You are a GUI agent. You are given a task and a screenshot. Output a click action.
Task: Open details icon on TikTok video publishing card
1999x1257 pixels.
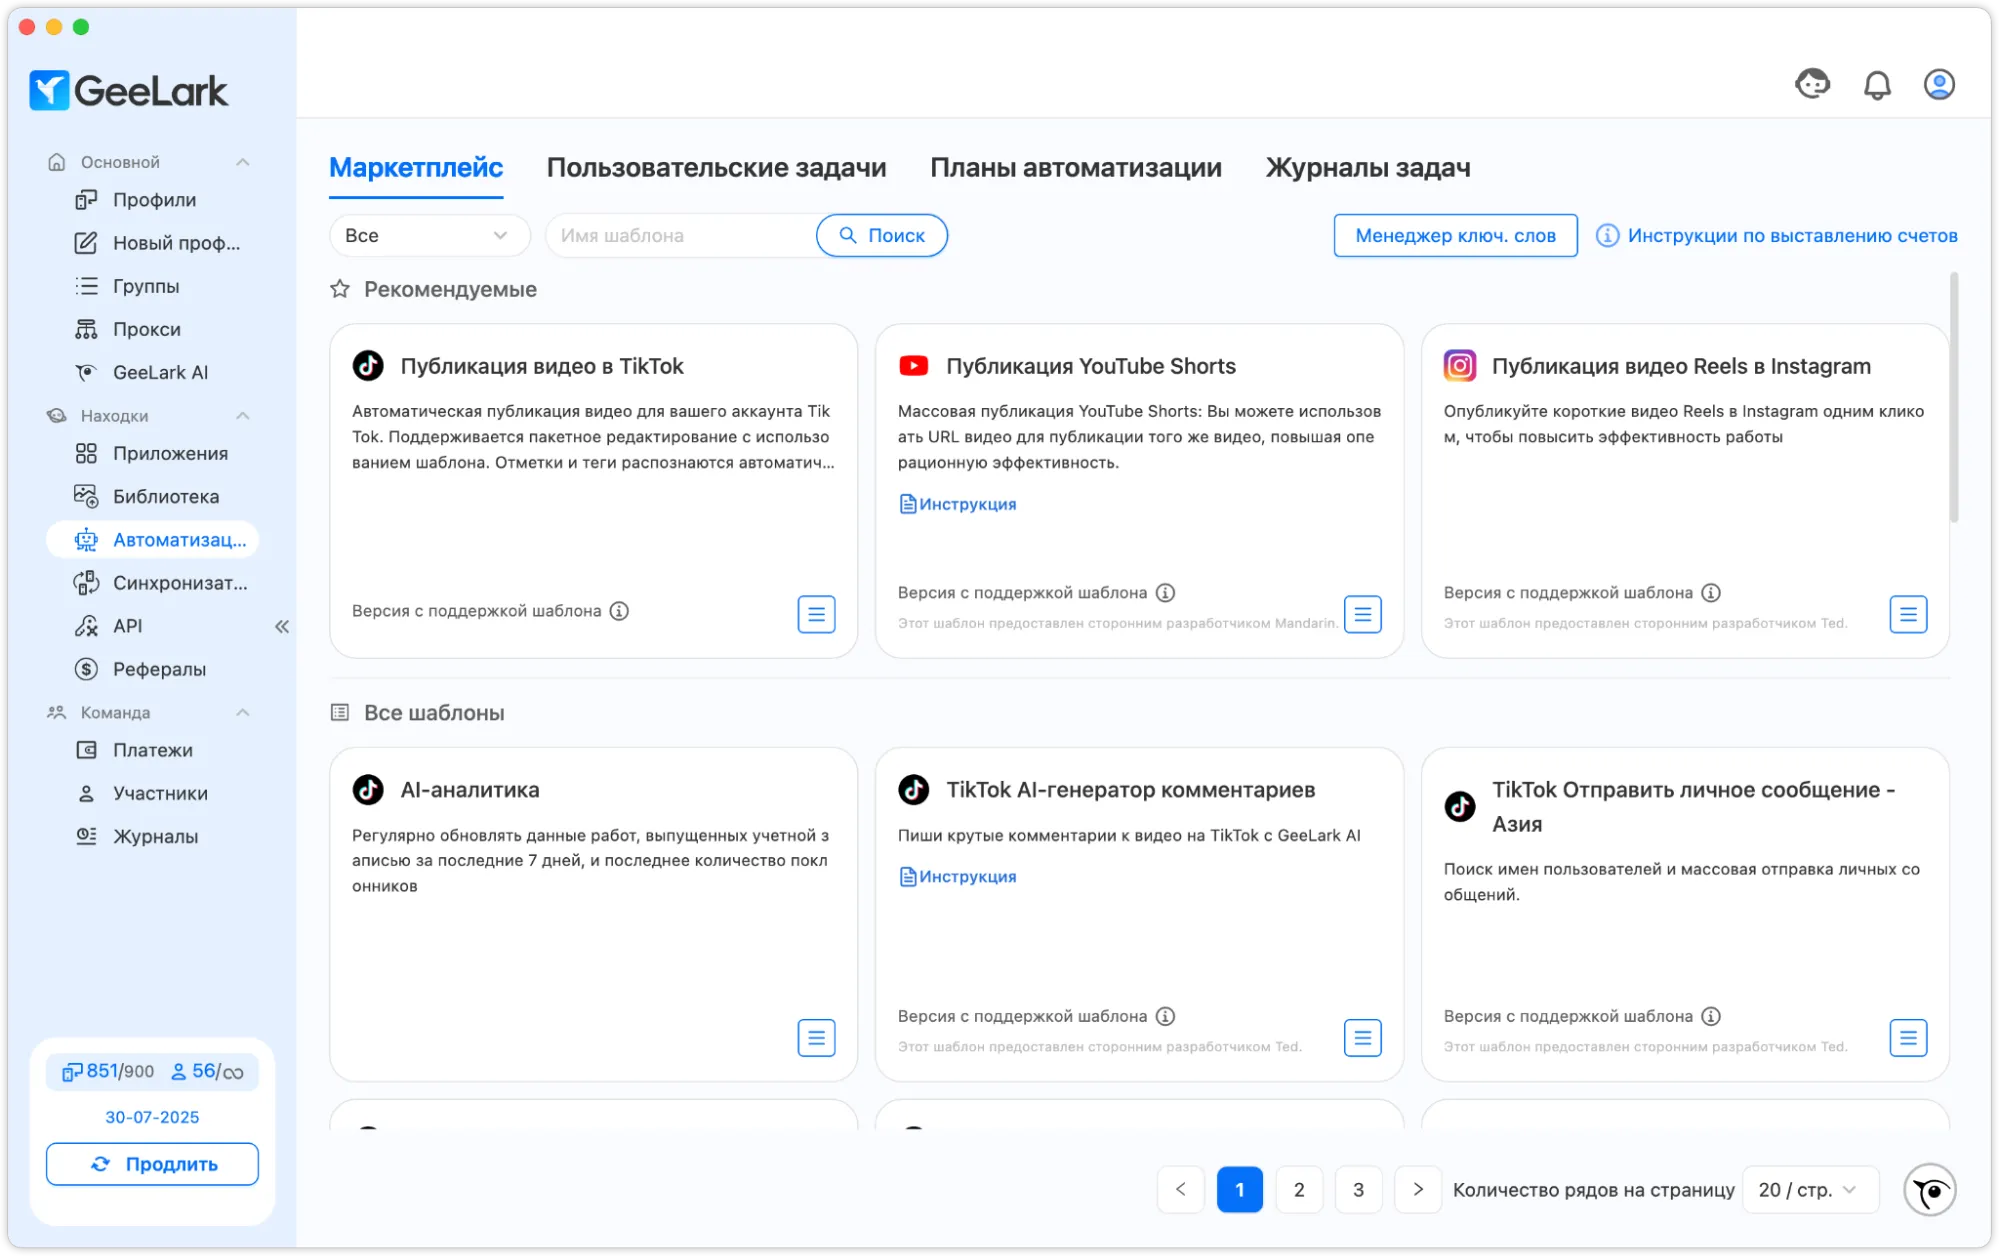(816, 614)
